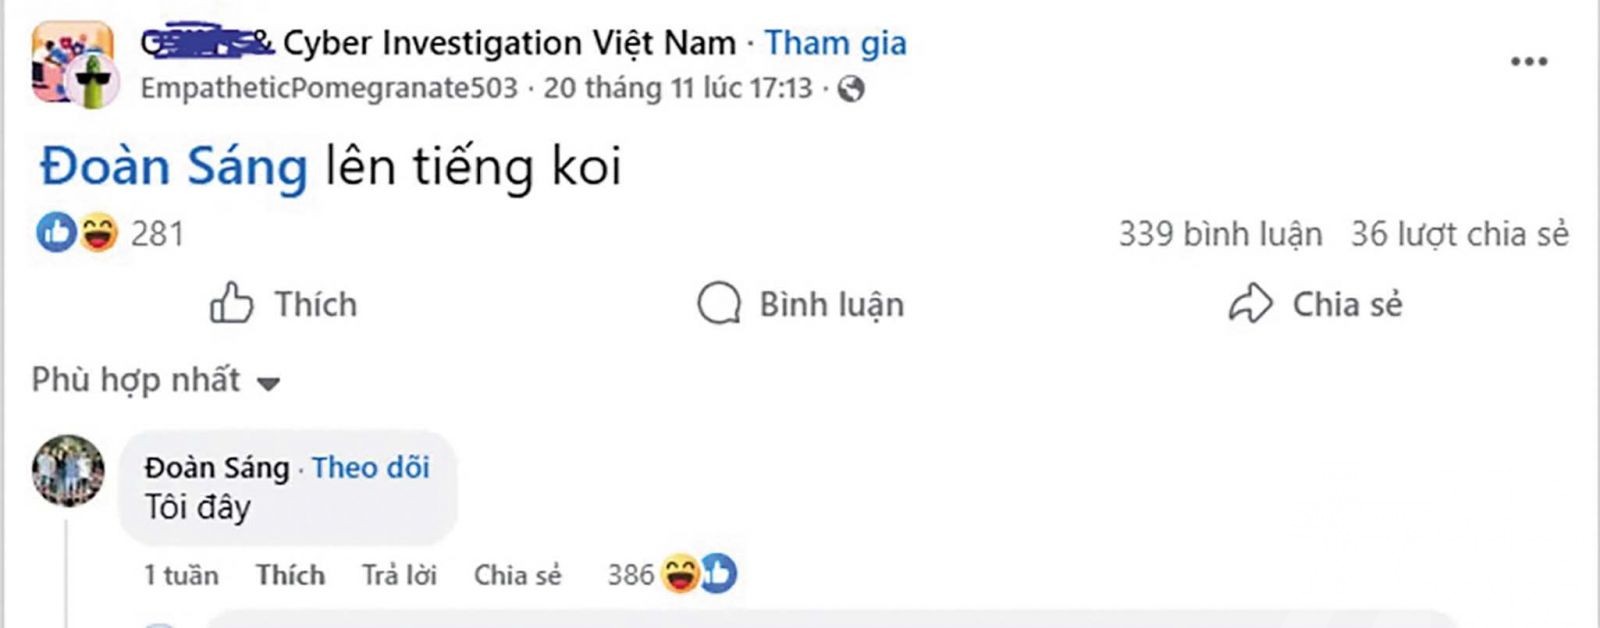The image size is (1600, 628).
Task: Open Đoàn Sáng's commenter profile picture
Action: (68, 470)
